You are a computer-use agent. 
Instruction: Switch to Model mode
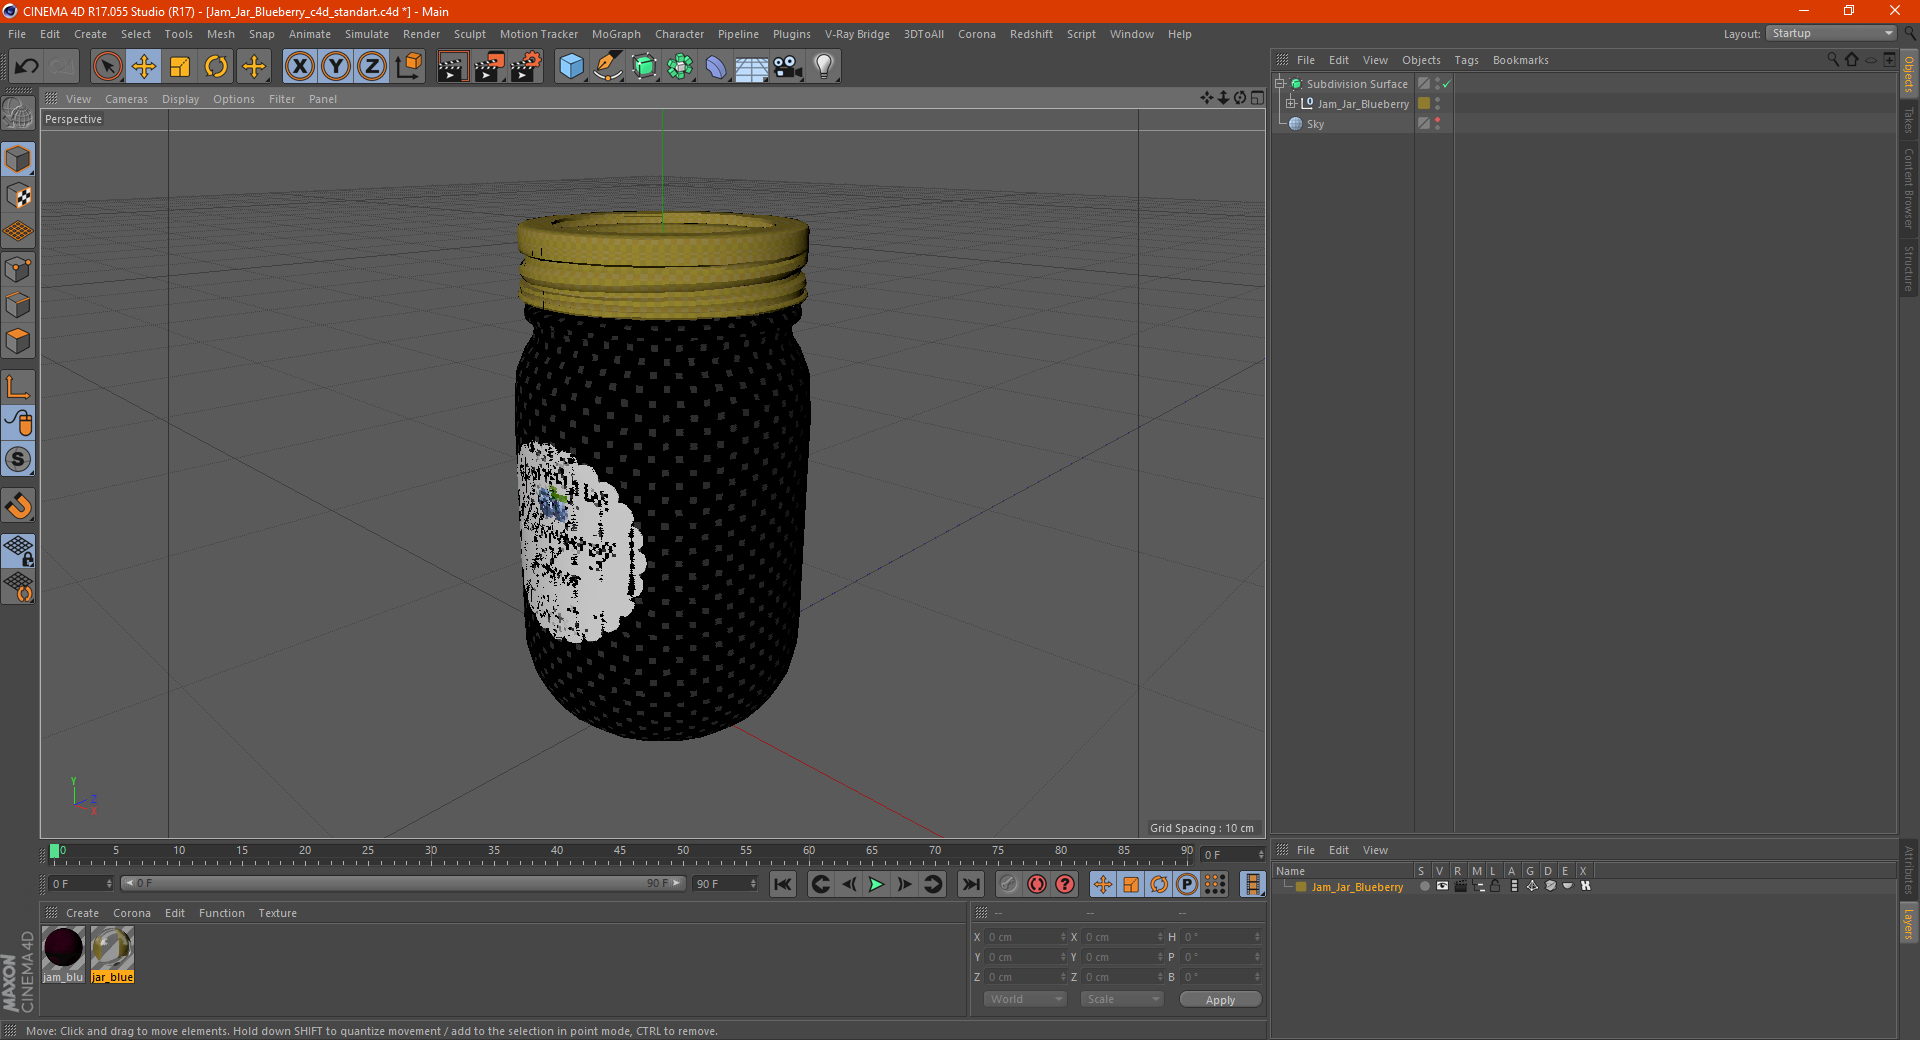[18, 159]
